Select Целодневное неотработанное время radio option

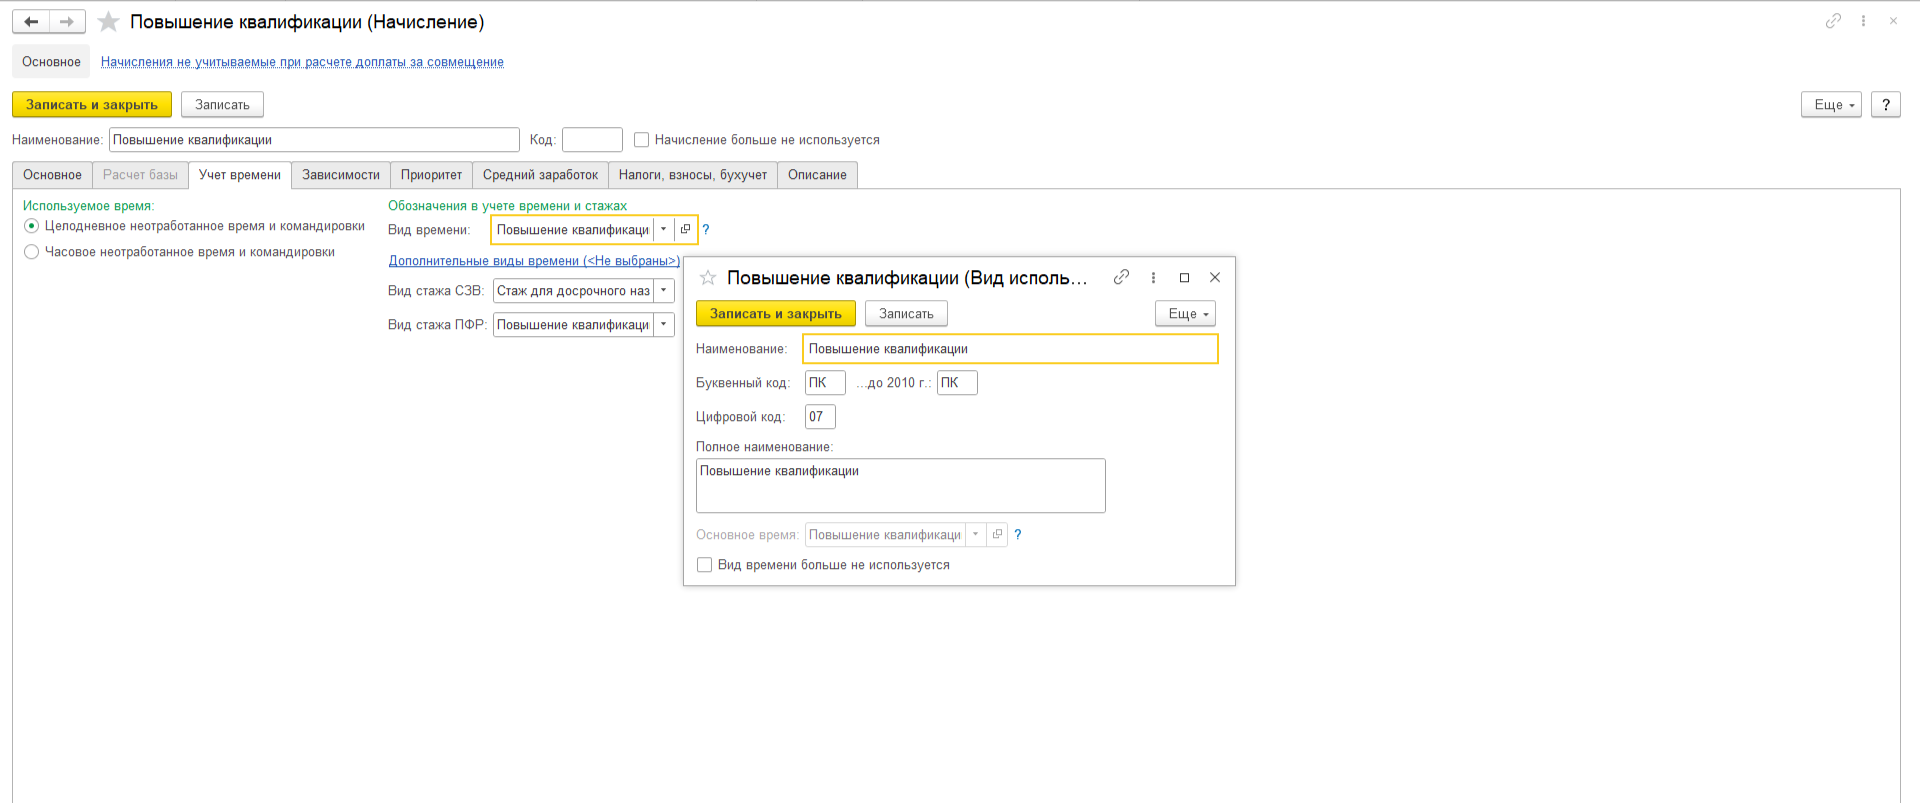(31, 226)
